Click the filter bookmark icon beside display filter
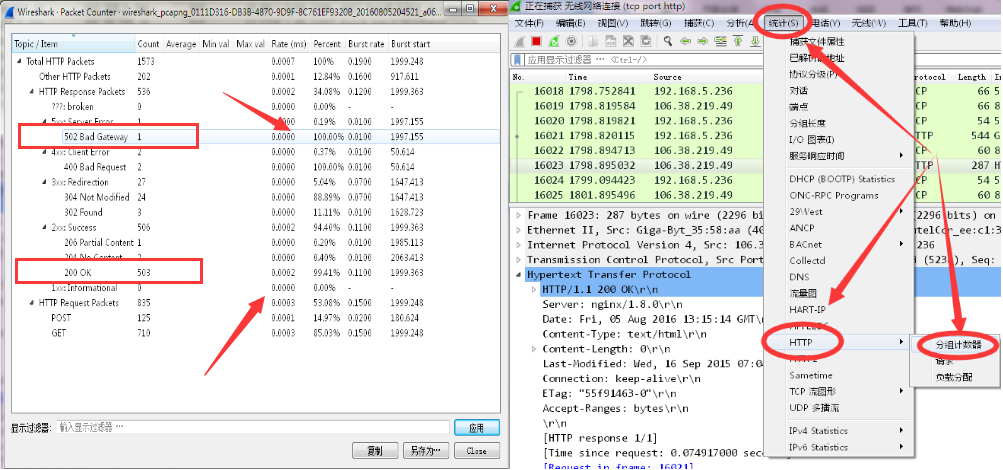This screenshot has width=1003, height=470. click(x=519, y=60)
